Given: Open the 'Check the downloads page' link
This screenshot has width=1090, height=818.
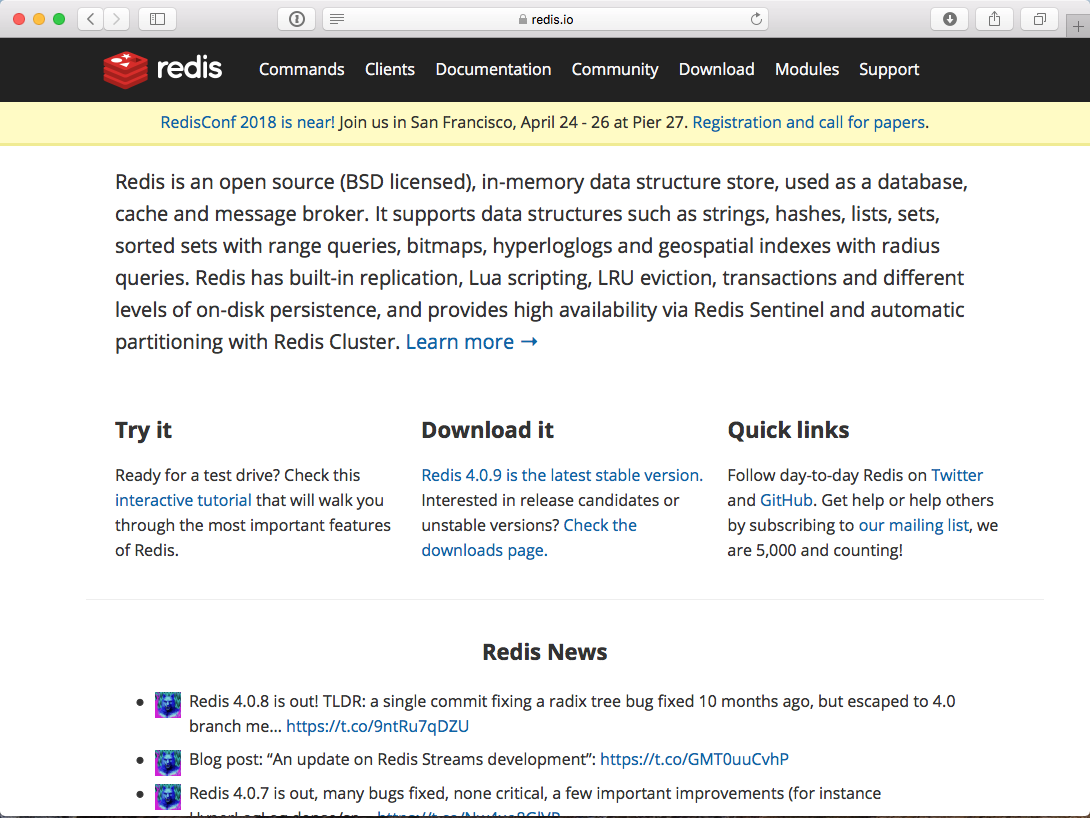Looking at the screenshot, I should click(529, 538).
